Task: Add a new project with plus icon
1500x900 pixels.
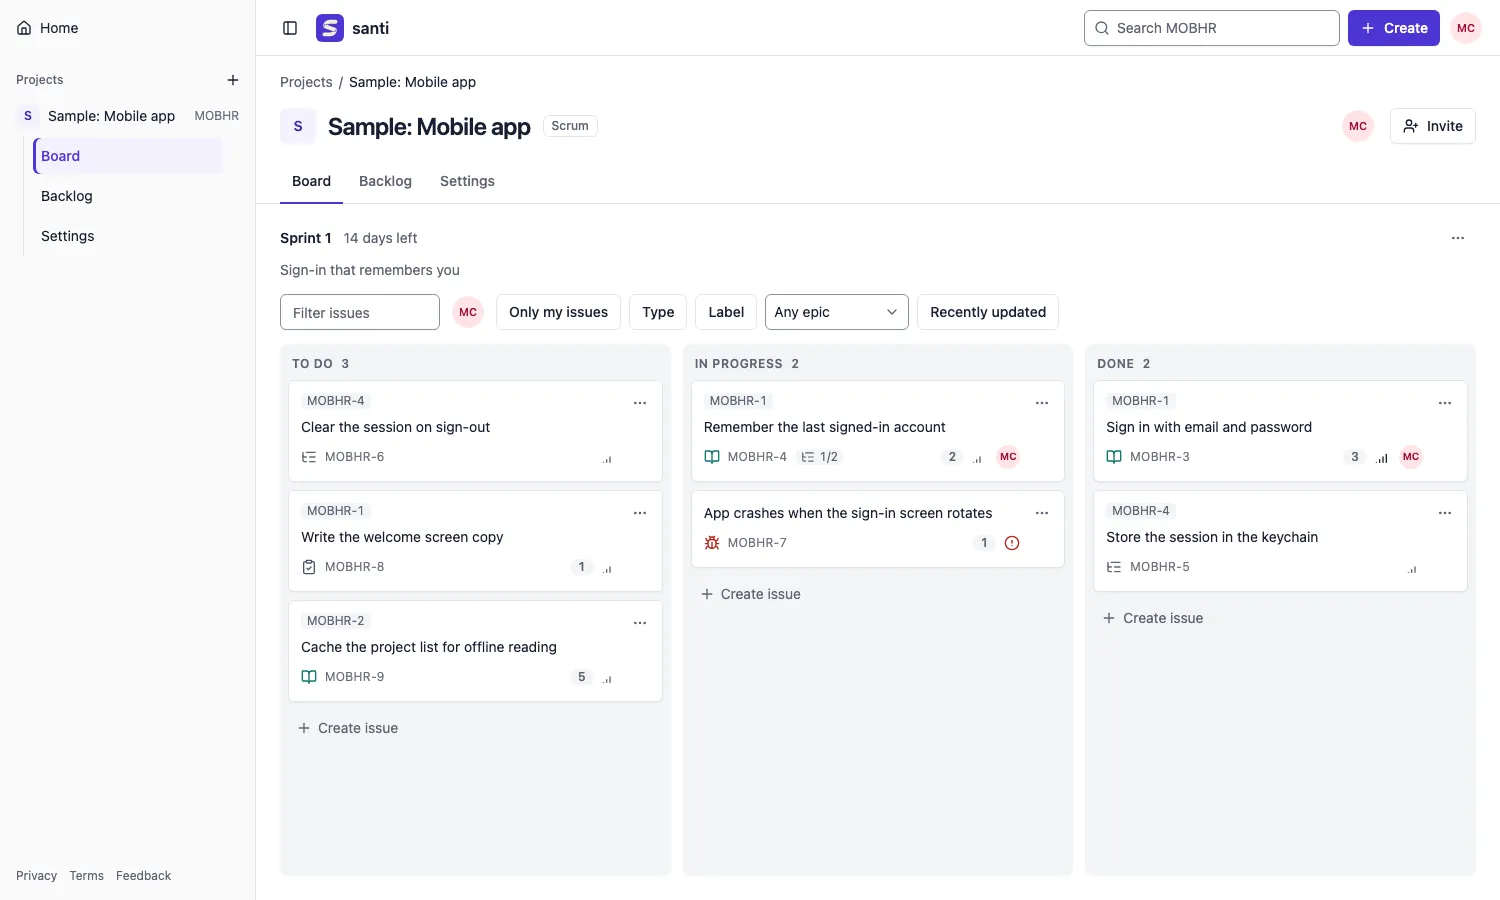Action: tap(233, 80)
